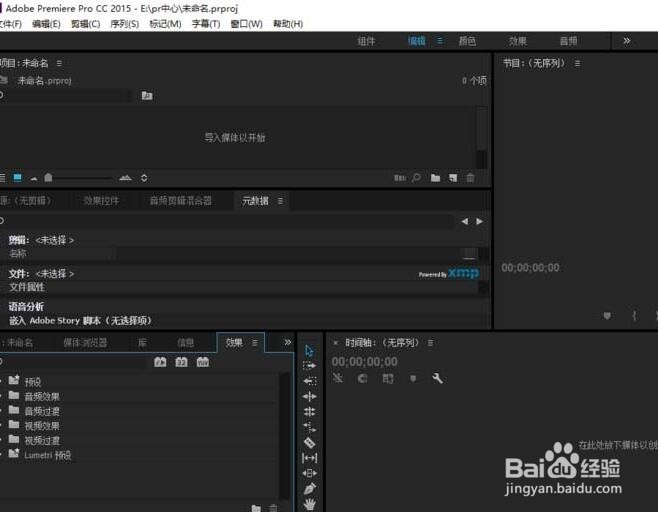Switch to 效果控件 tab
The height and width of the screenshot is (512, 658).
click(x=101, y=201)
